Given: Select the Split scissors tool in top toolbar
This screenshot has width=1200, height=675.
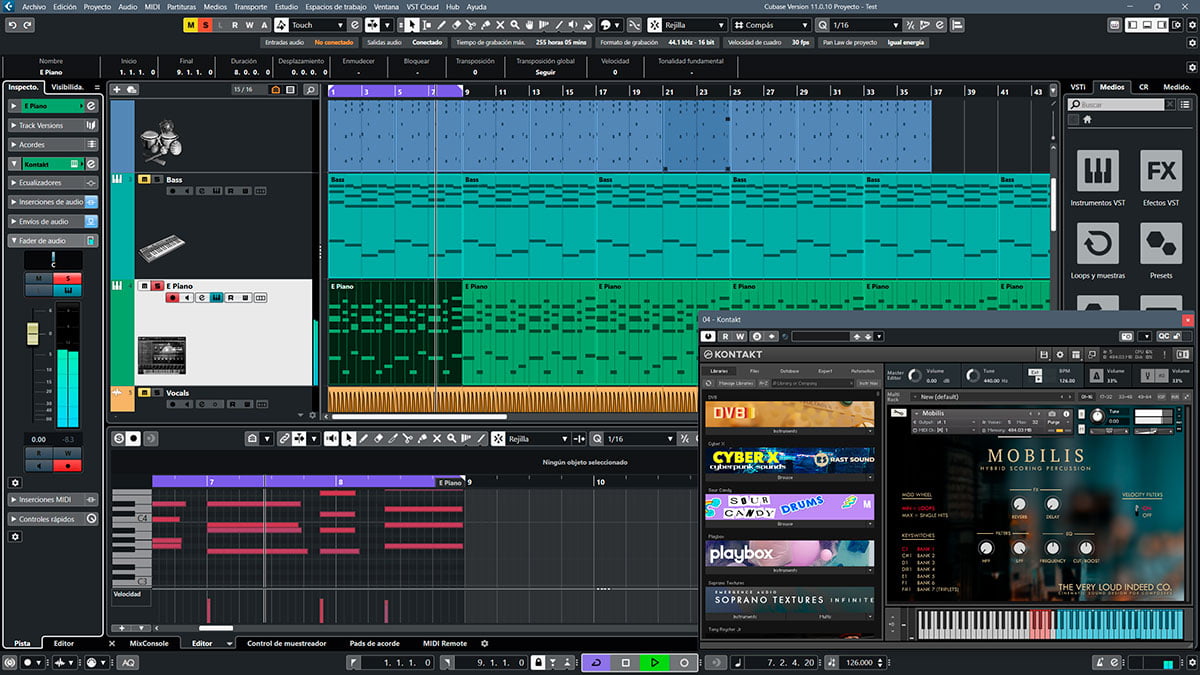Looking at the screenshot, I should pyautogui.click(x=471, y=25).
